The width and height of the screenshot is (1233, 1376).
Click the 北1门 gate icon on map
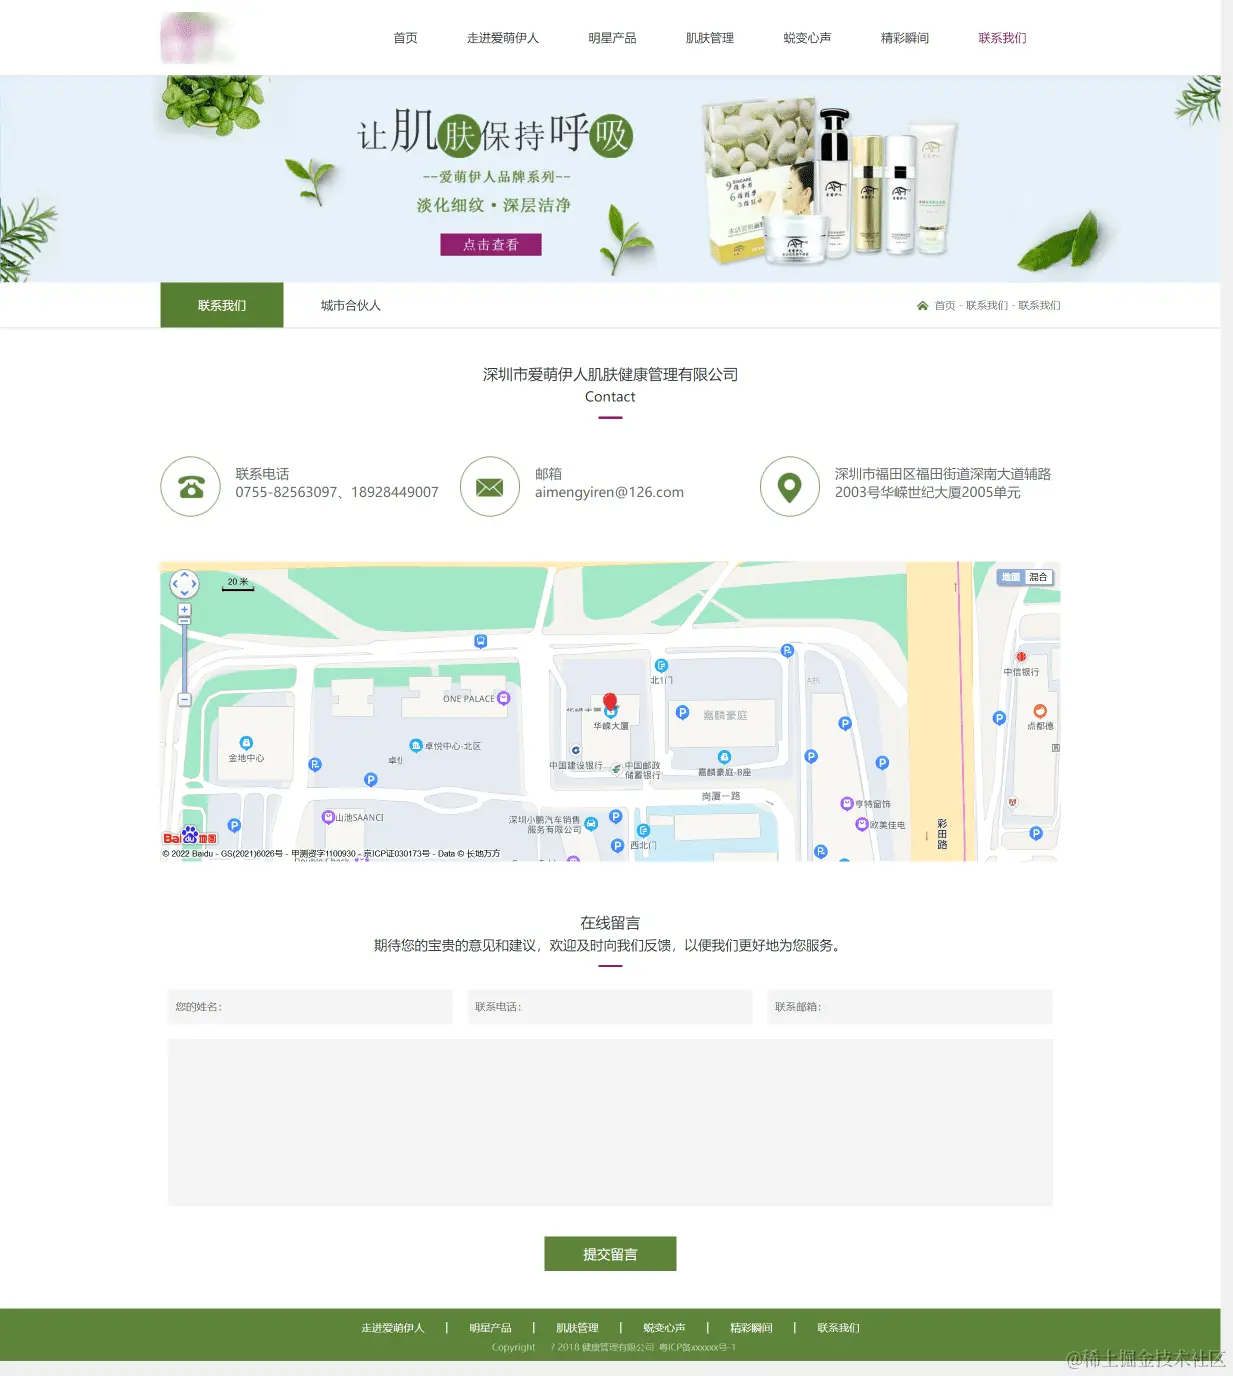661,665
